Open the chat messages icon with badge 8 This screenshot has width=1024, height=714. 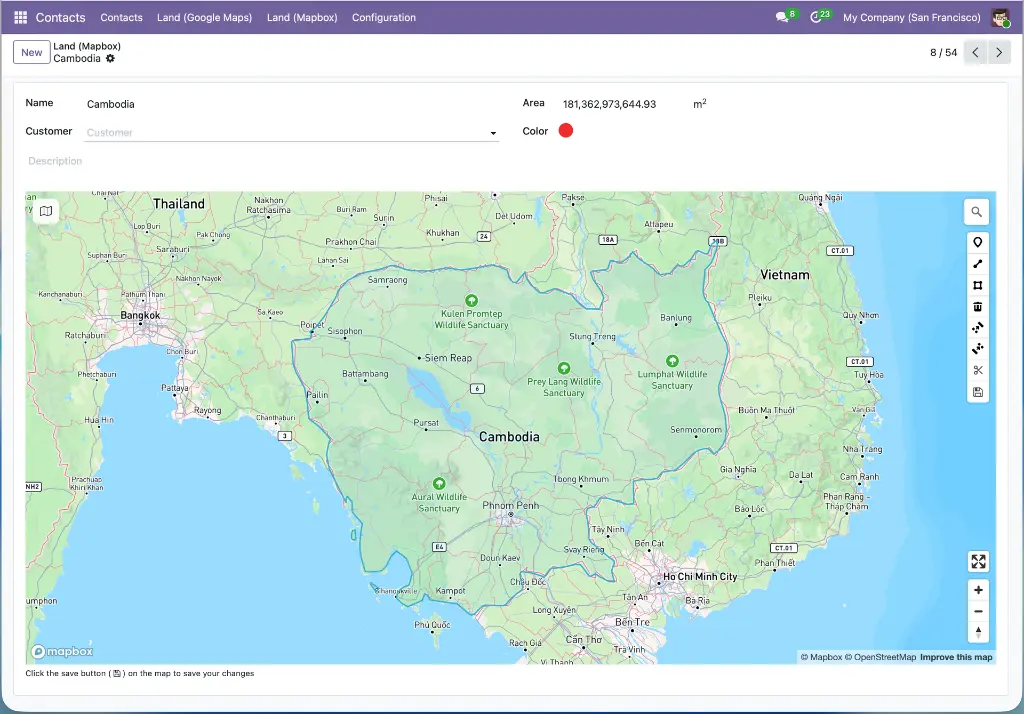click(782, 18)
